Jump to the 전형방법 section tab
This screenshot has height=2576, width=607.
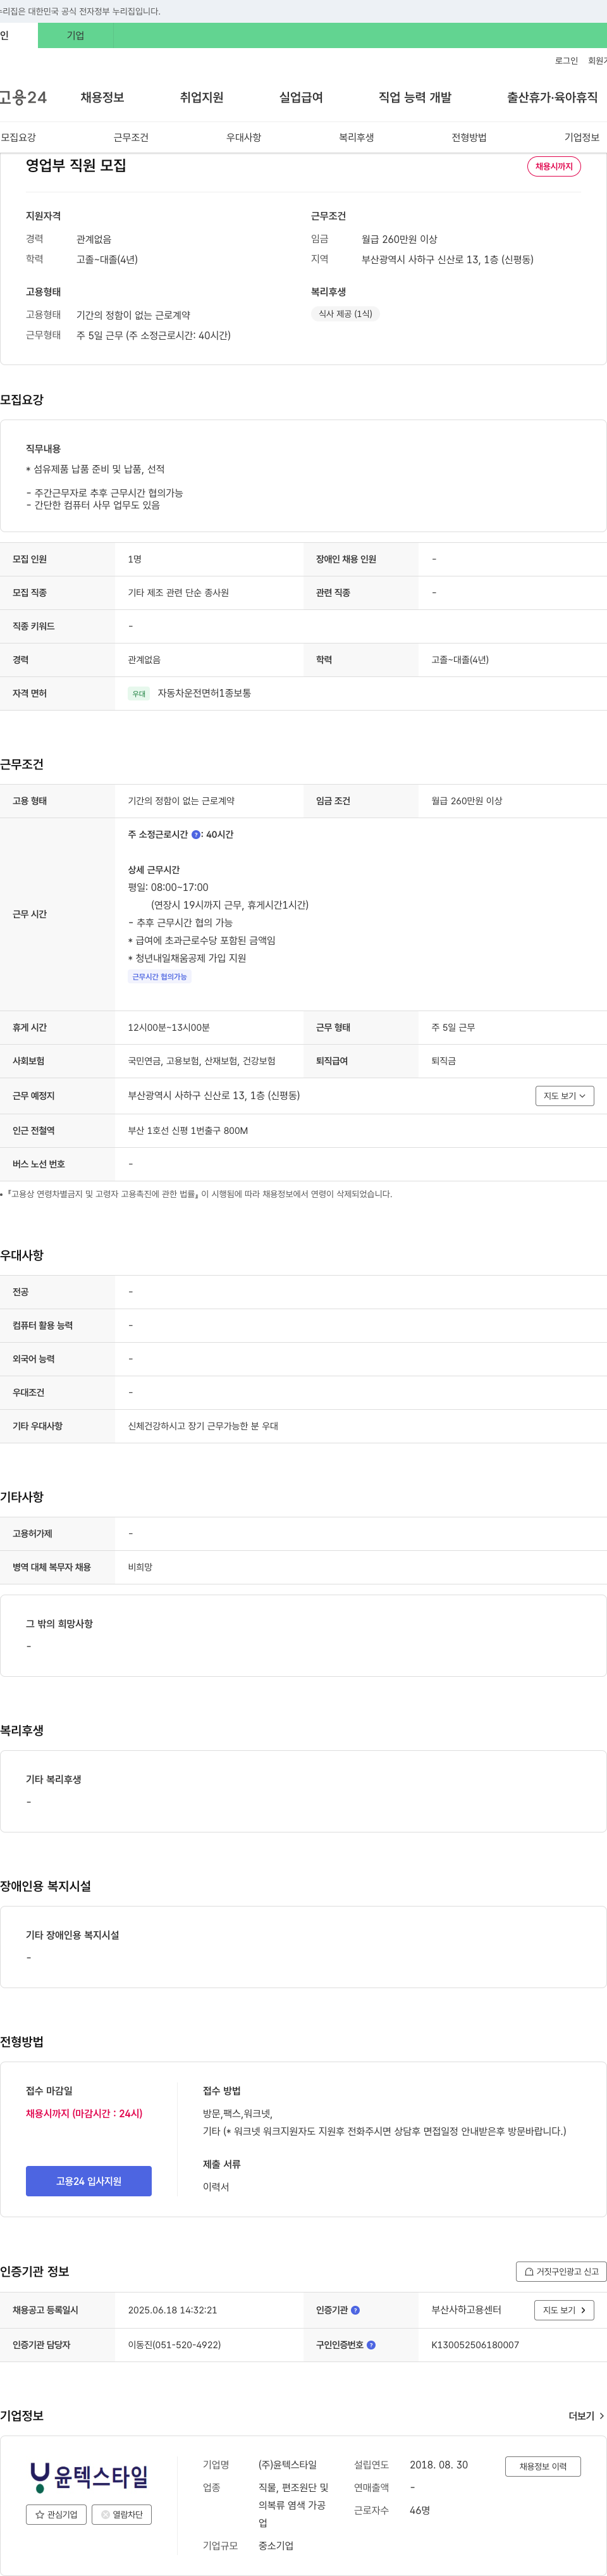click(469, 137)
